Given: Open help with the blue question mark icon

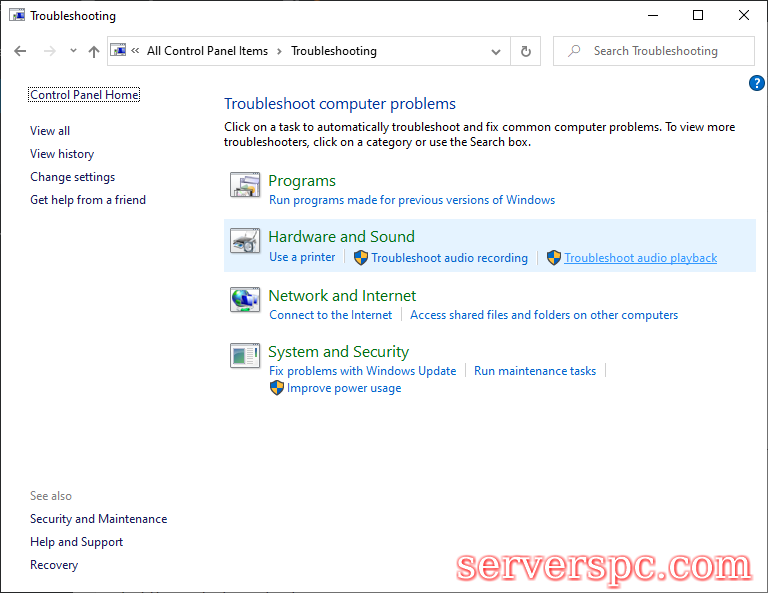Looking at the screenshot, I should [757, 83].
